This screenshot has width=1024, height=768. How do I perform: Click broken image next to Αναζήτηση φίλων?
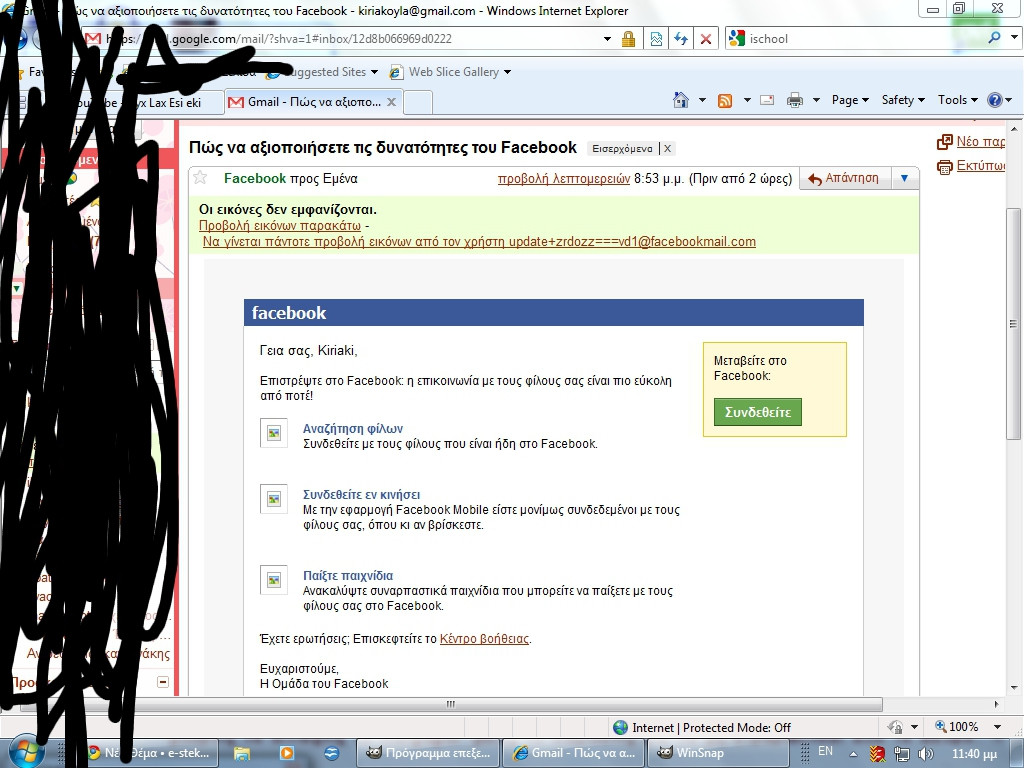click(274, 433)
